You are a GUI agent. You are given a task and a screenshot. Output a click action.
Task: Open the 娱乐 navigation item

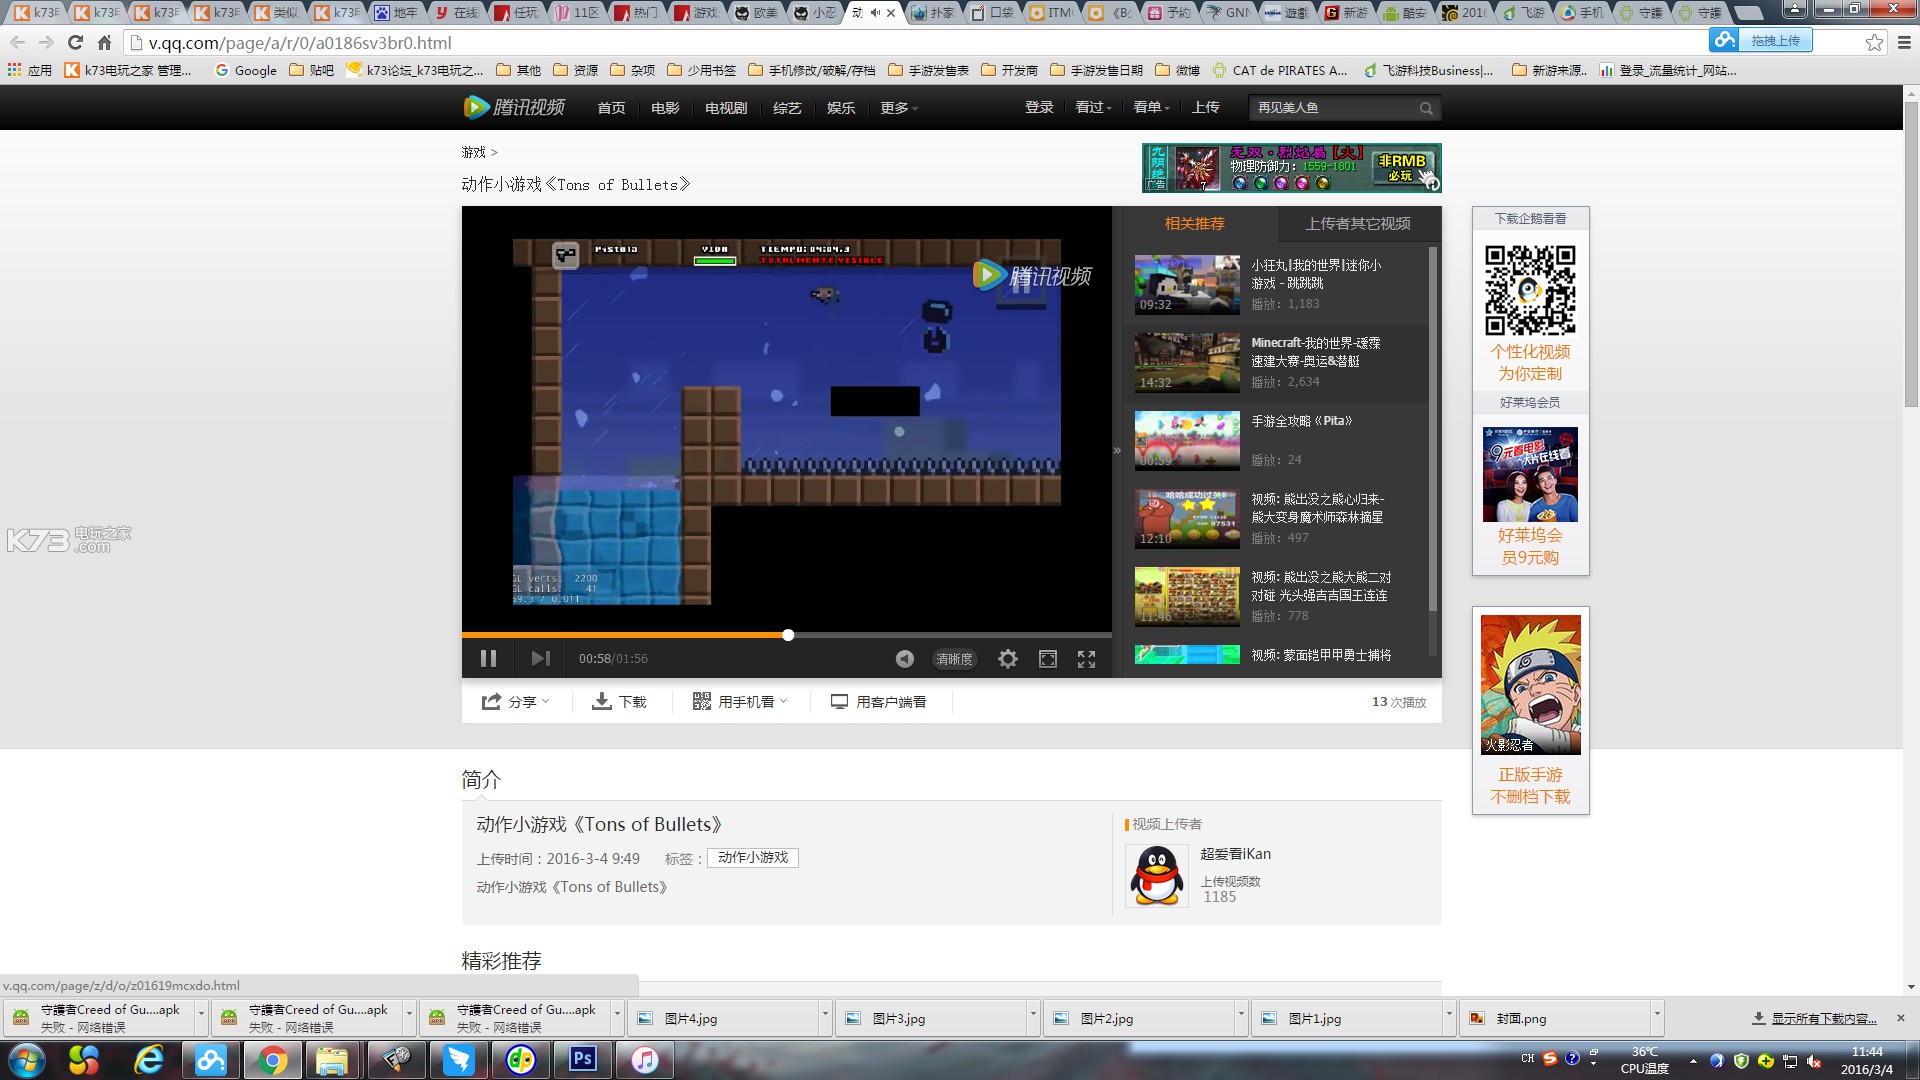click(x=841, y=108)
